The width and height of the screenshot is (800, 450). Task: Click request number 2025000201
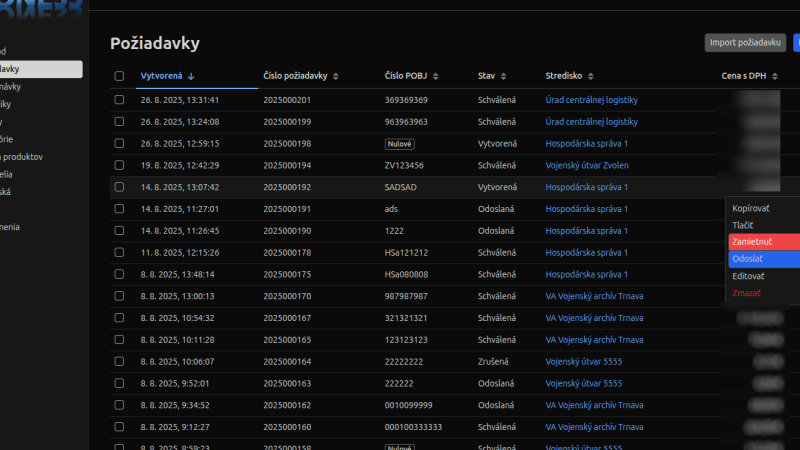(x=287, y=100)
